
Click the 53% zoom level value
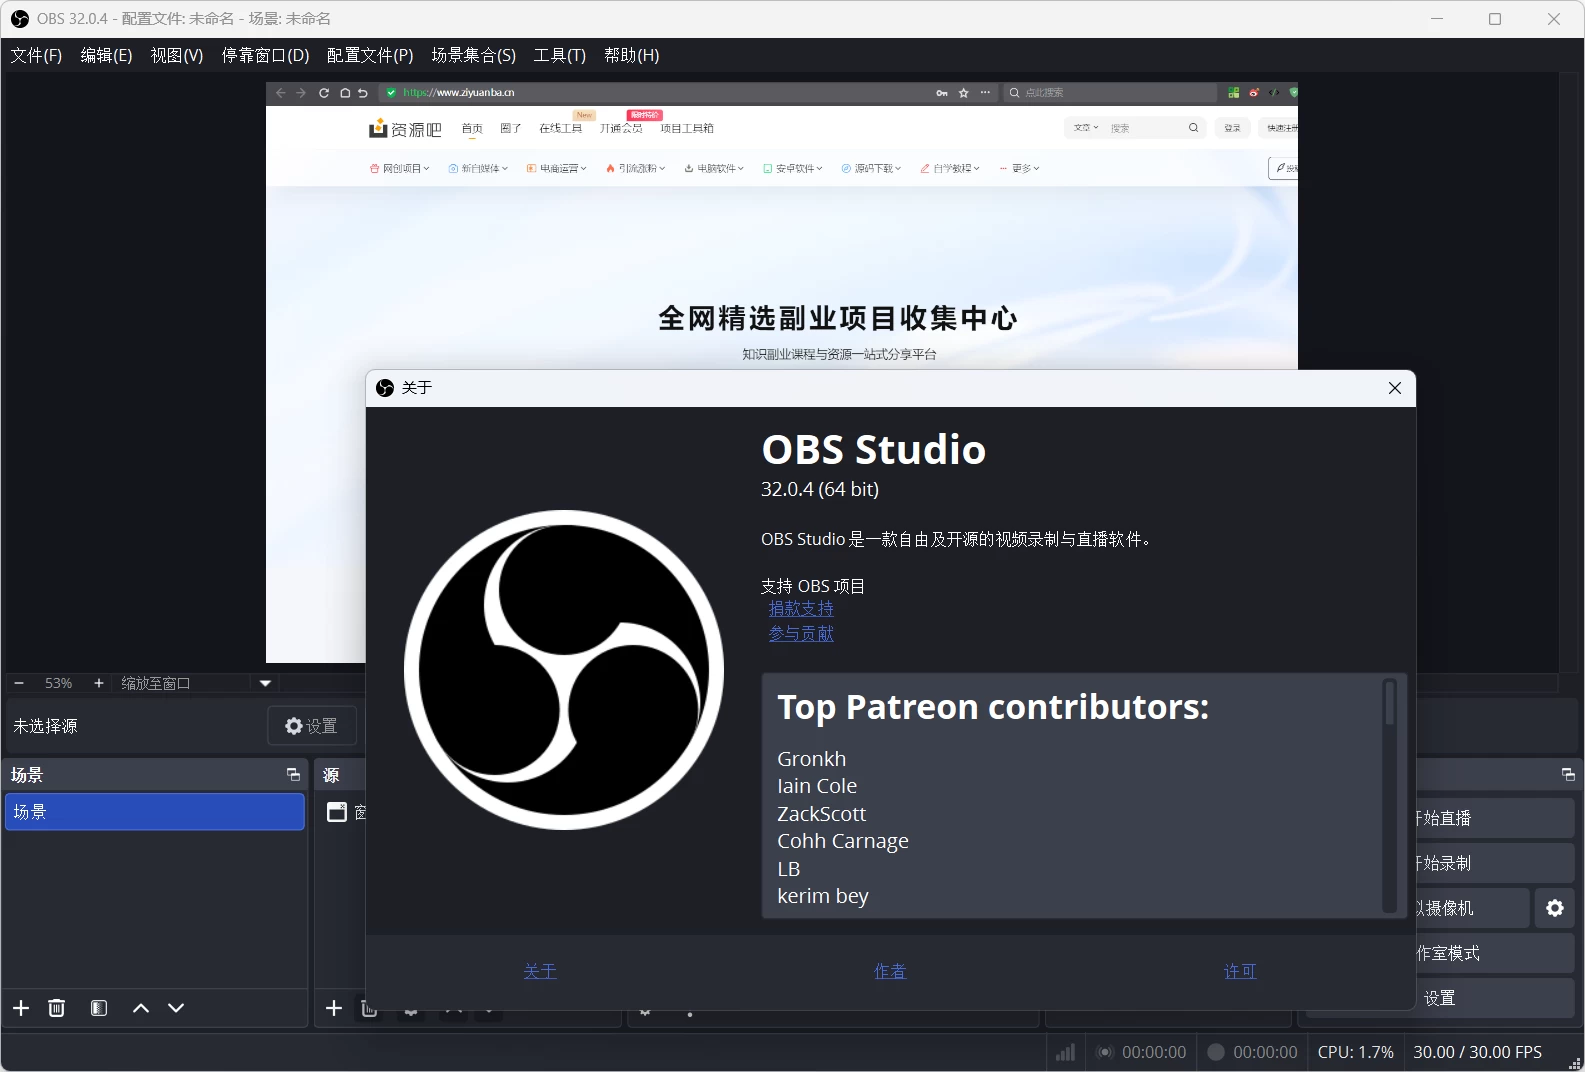coord(59,683)
